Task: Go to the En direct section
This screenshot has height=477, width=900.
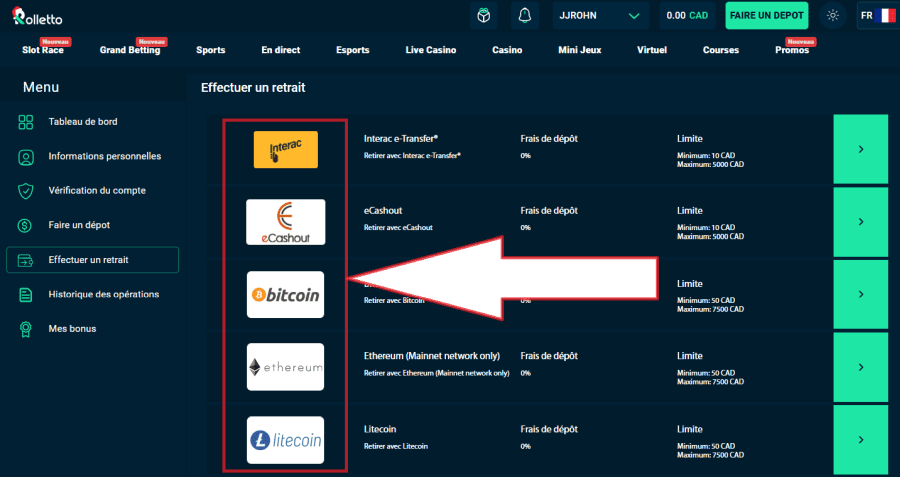Action: [x=281, y=50]
